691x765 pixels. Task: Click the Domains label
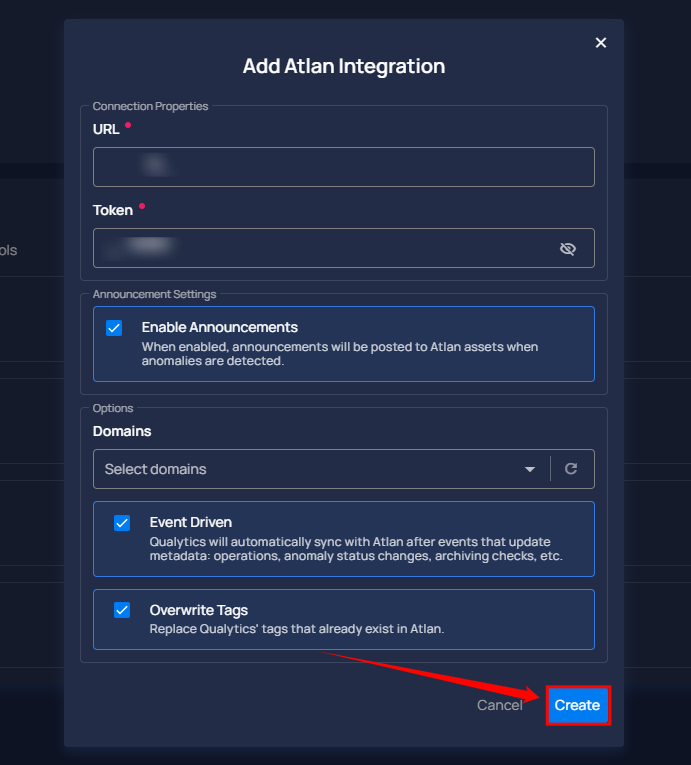point(122,431)
